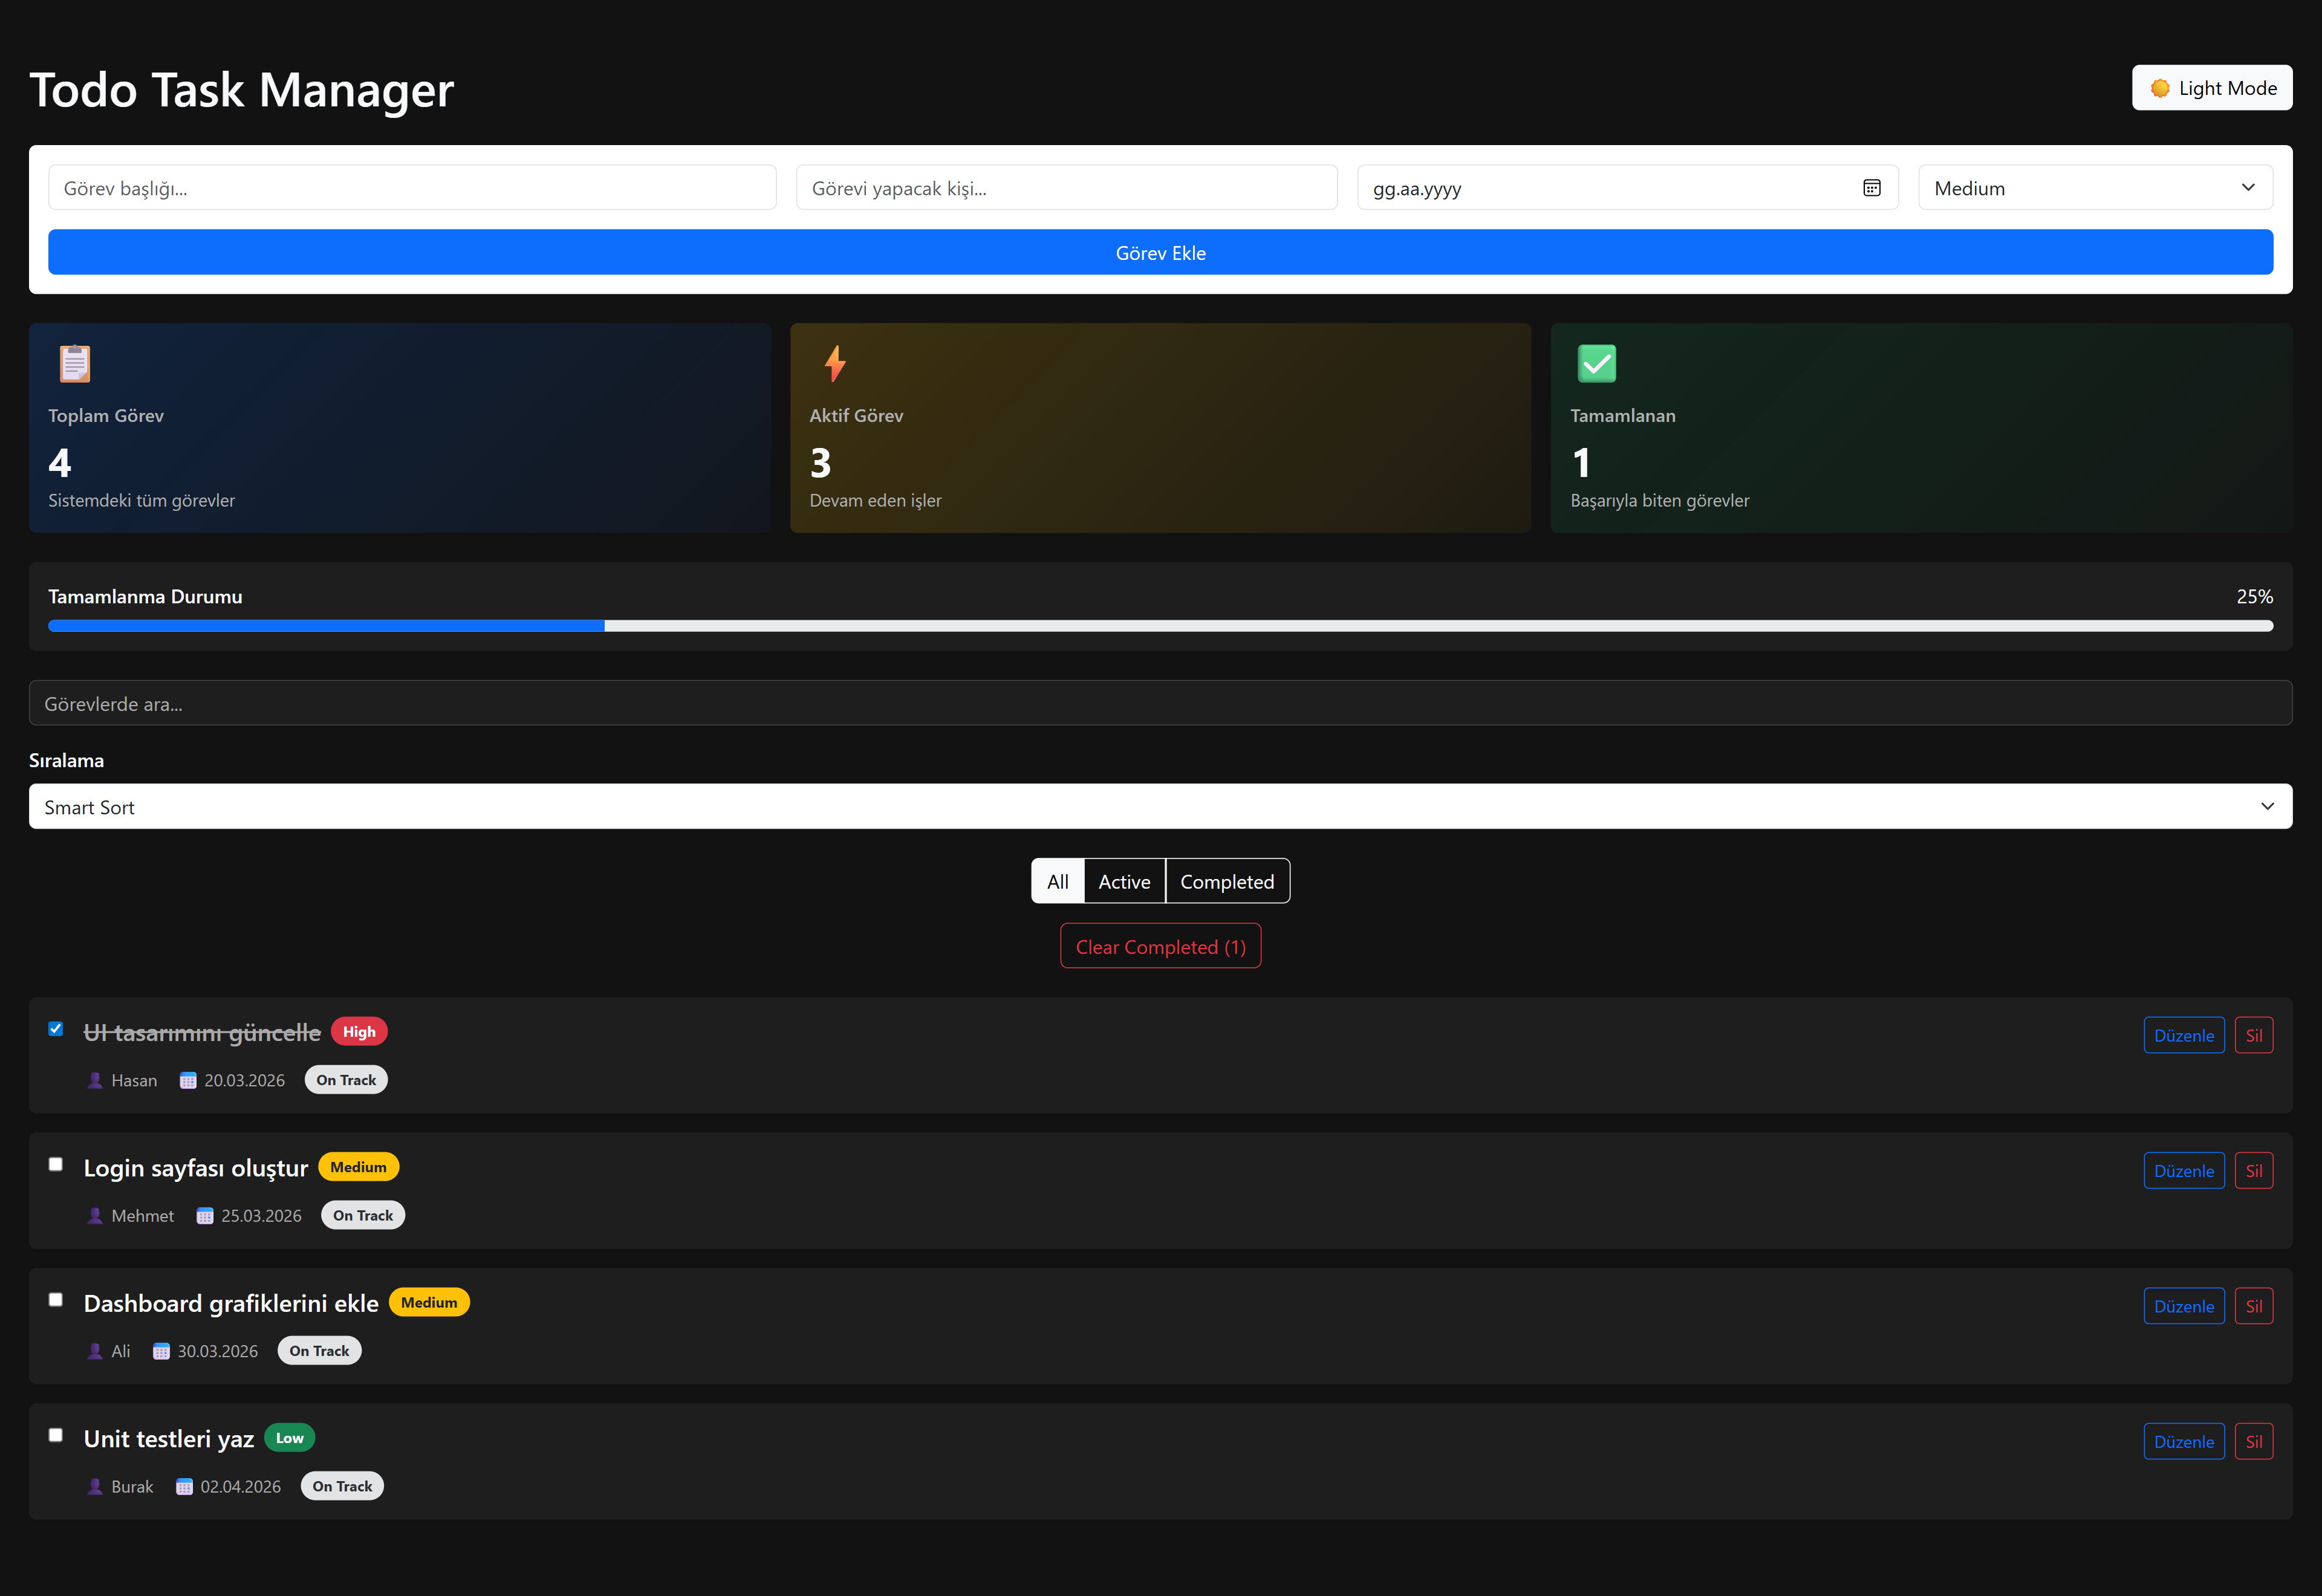Click Clear Completed (1)
Image resolution: width=2322 pixels, height=1596 pixels.
[x=1160, y=946]
